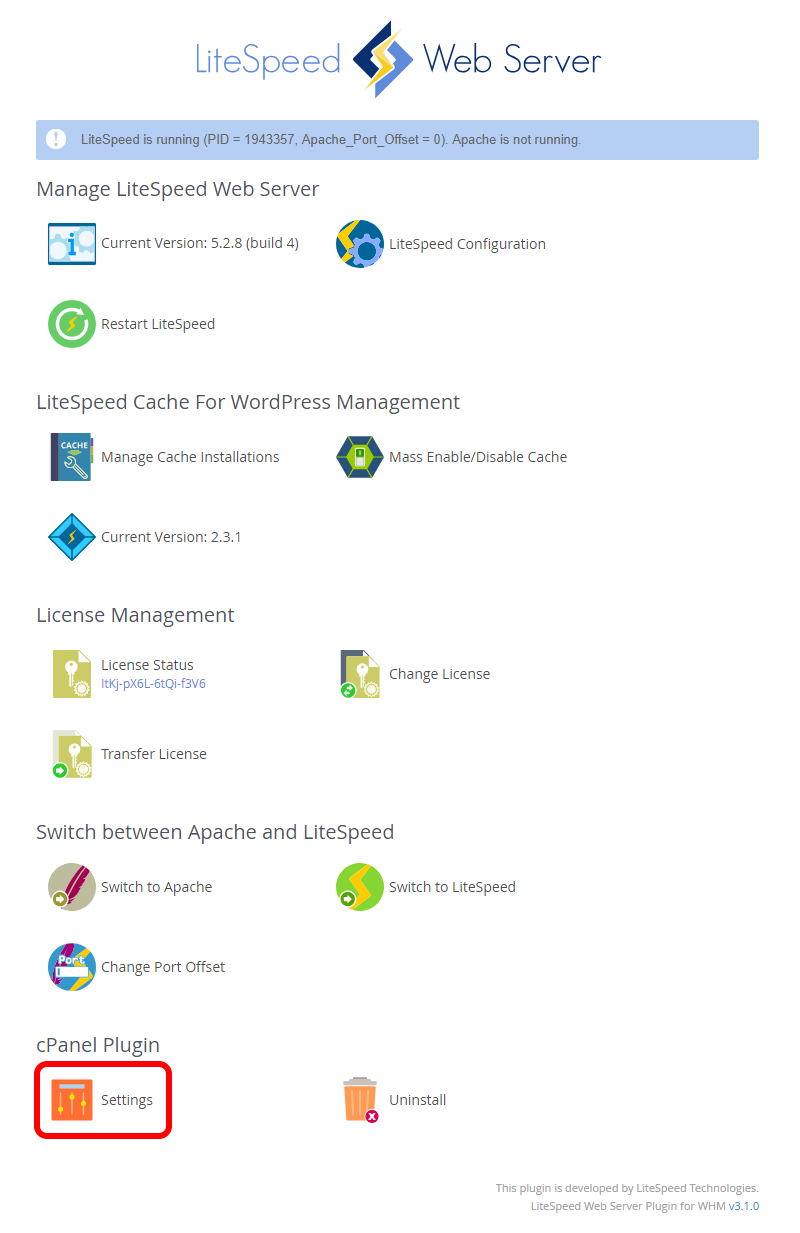Click the LSCache Current Version 2.3.1 diamond icon

72,537
